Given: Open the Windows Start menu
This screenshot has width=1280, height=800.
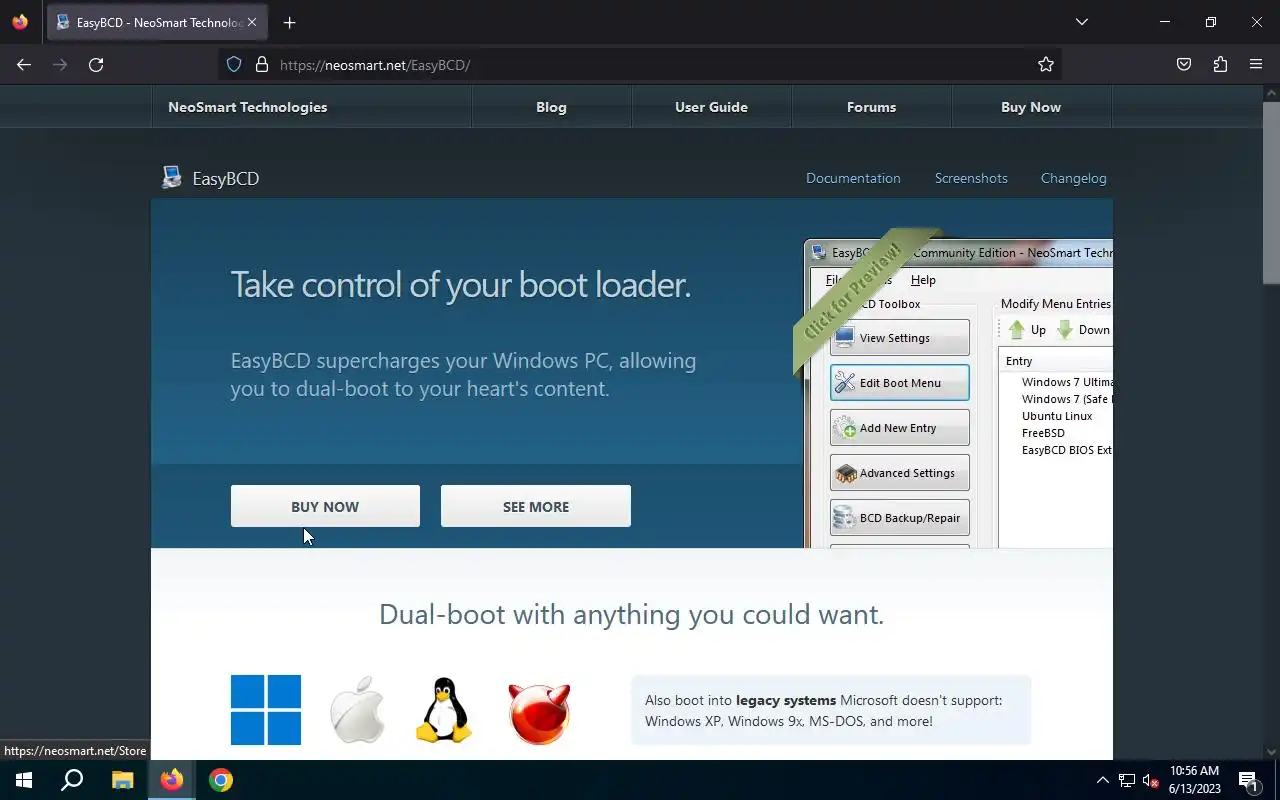Looking at the screenshot, I should click(x=24, y=780).
